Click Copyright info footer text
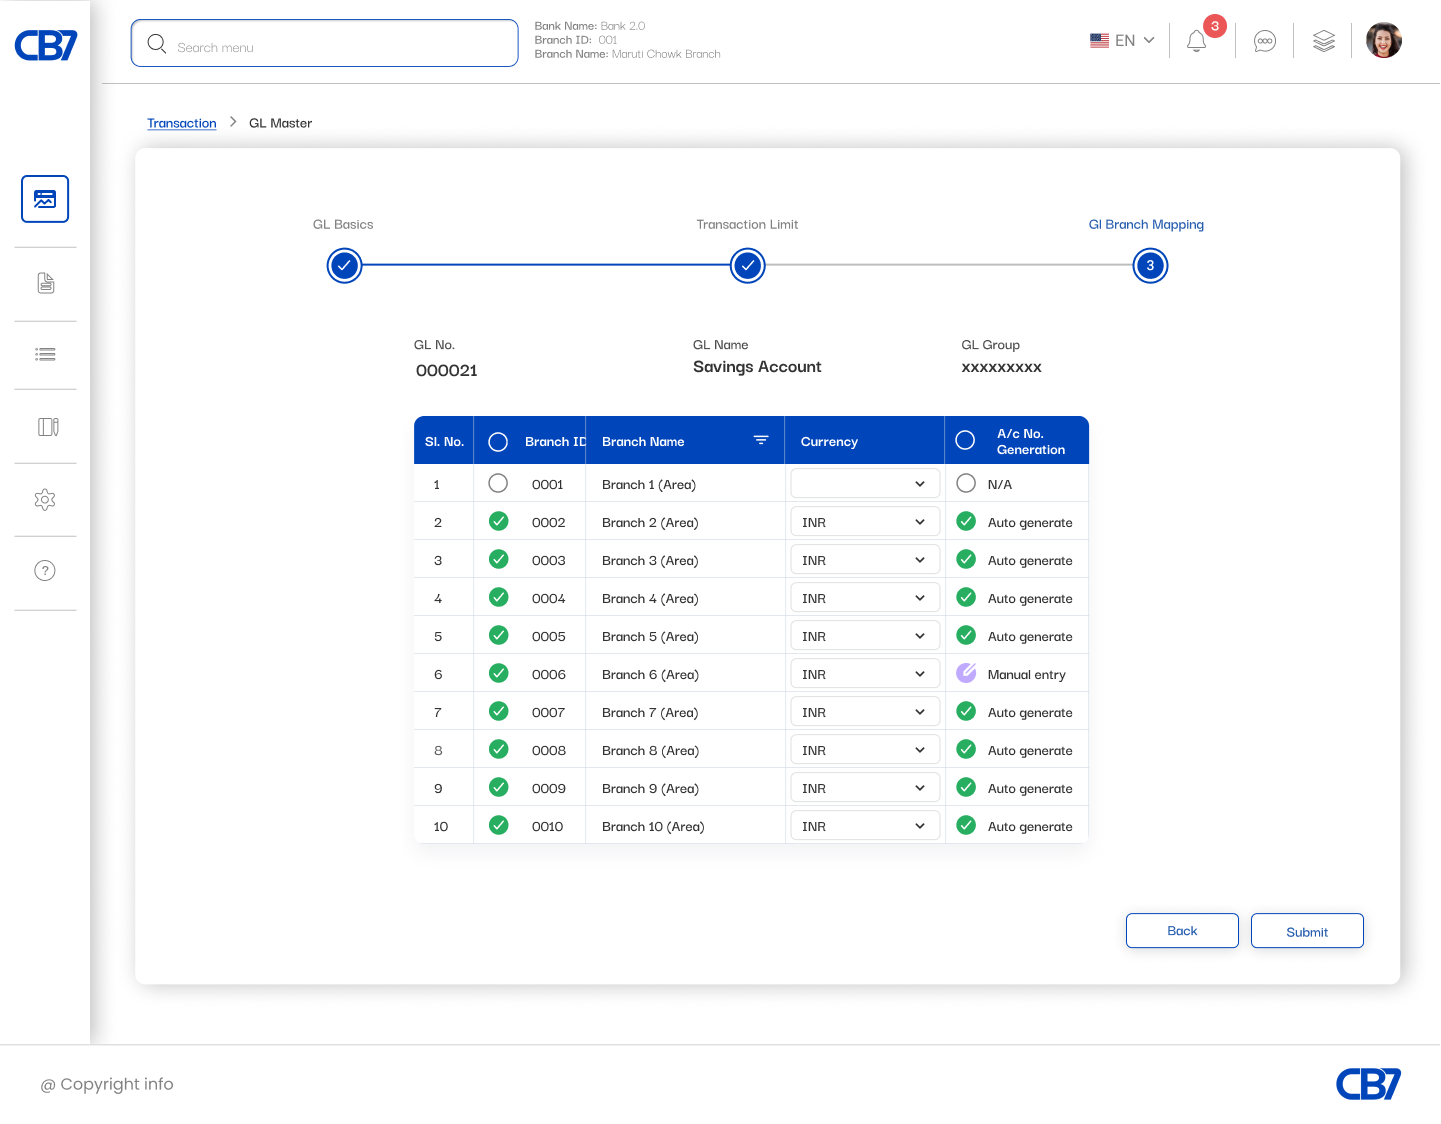This screenshot has height=1124, width=1441. tap(107, 1084)
